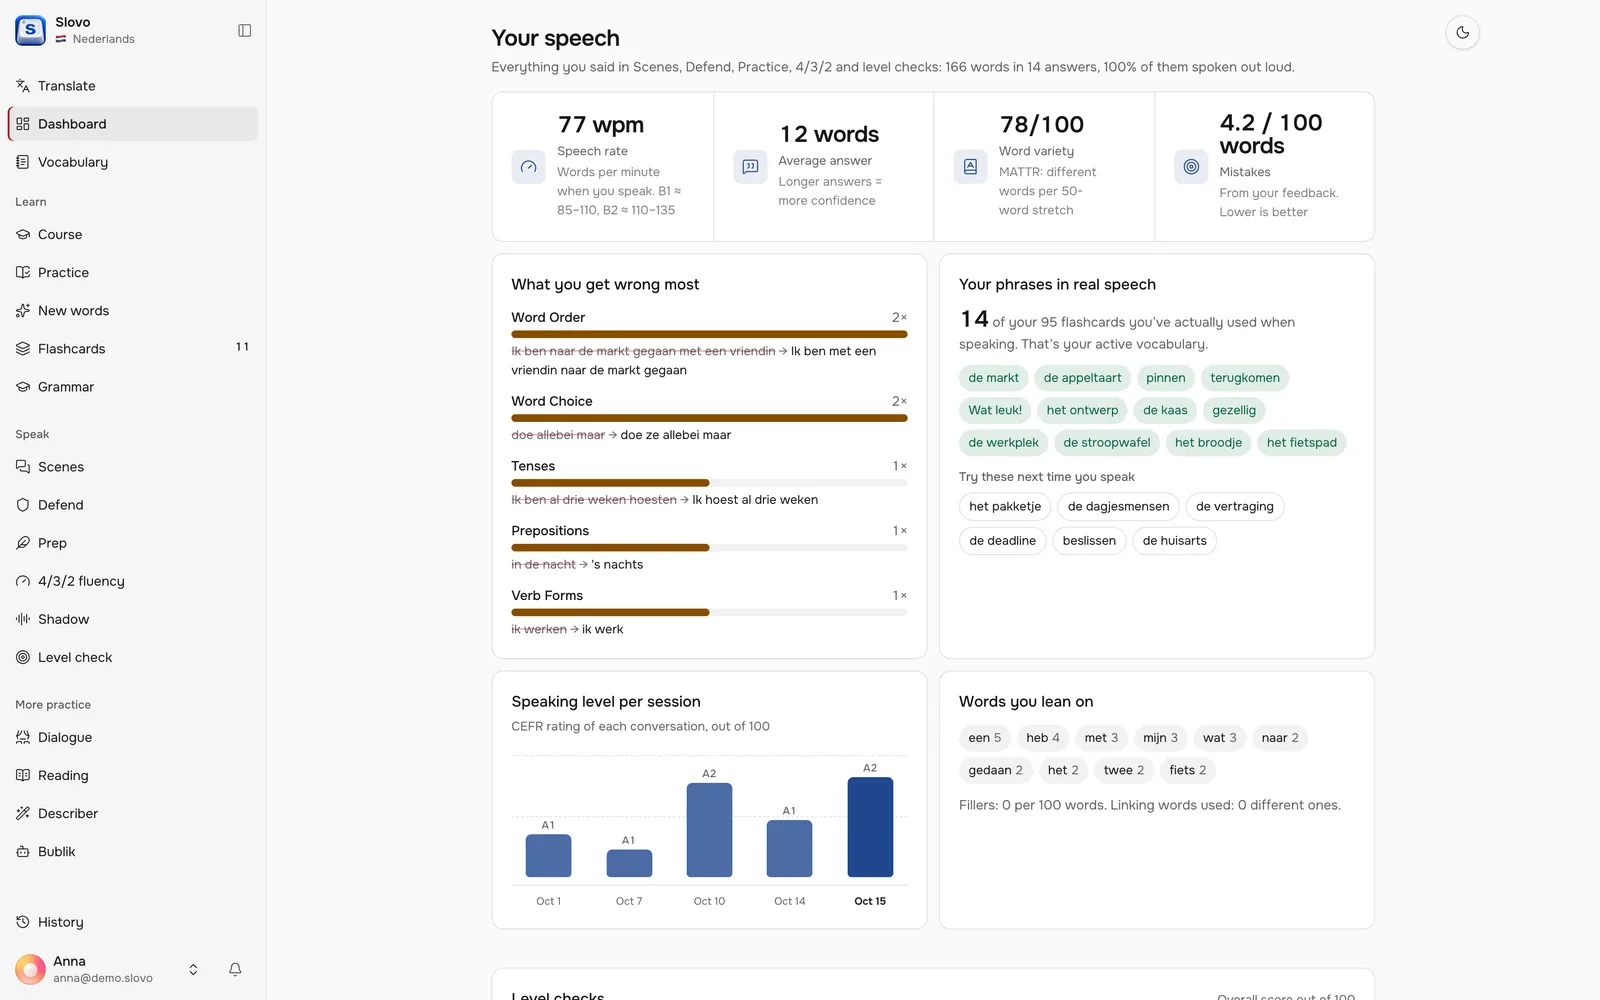Open the History page

pyautogui.click(x=132, y=922)
